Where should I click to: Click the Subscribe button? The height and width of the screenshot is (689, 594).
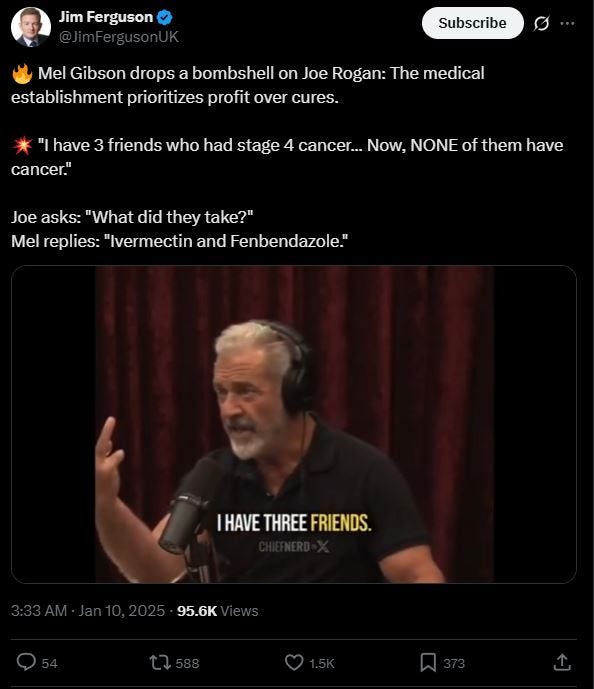pos(472,23)
